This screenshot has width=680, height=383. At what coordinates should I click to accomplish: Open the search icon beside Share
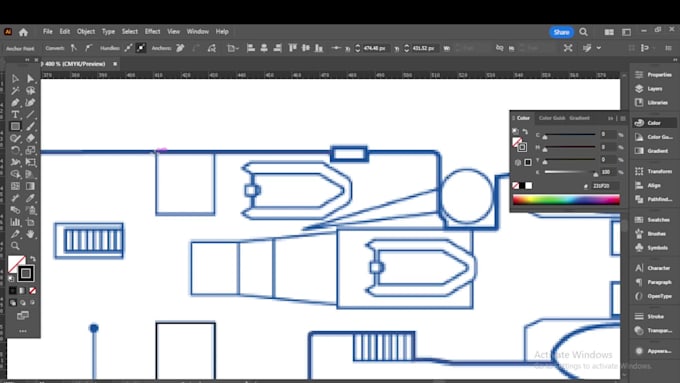click(583, 32)
